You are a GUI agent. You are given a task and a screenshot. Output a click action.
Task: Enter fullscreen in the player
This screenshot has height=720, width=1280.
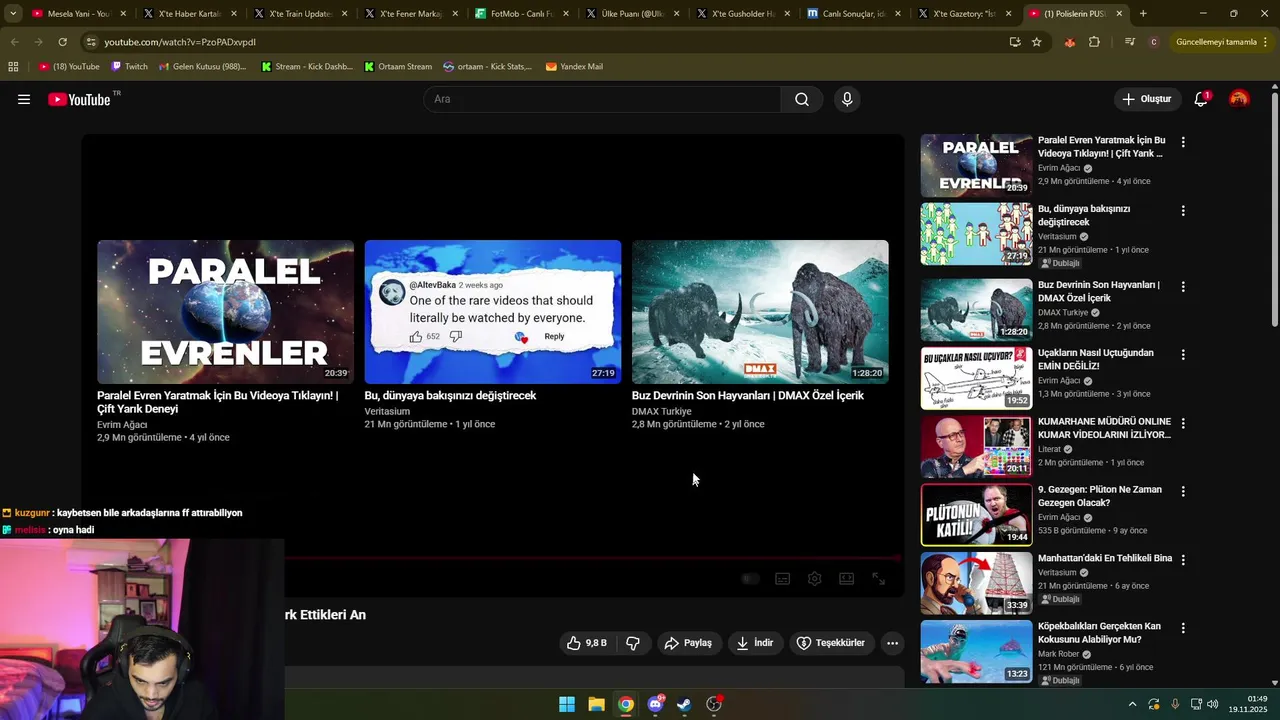click(879, 579)
